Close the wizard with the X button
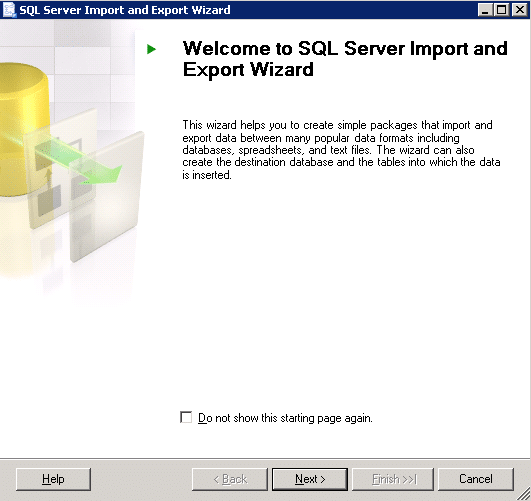Viewport: 531px width, 501px height. pyautogui.click(x=519, y=10)
